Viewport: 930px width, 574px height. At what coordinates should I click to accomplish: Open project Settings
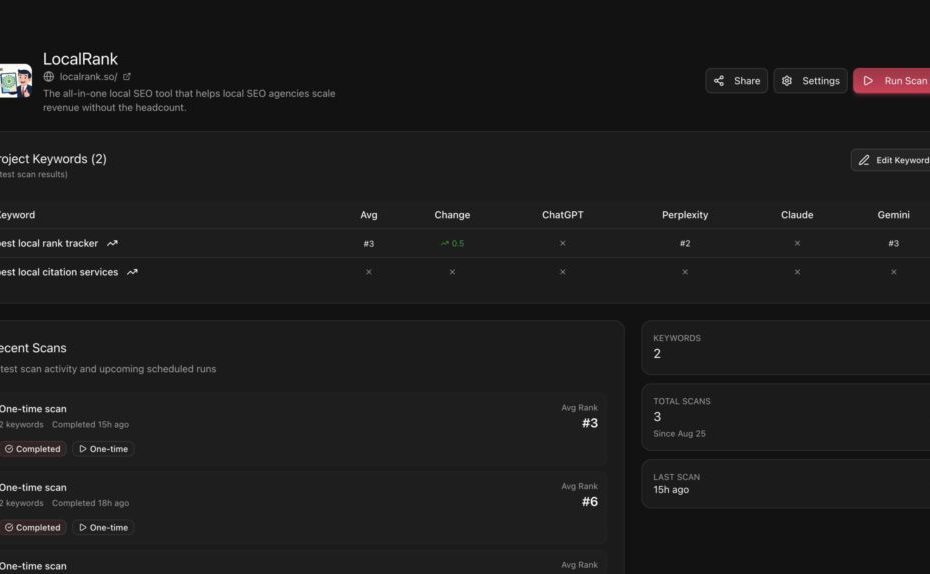(810, 81)
